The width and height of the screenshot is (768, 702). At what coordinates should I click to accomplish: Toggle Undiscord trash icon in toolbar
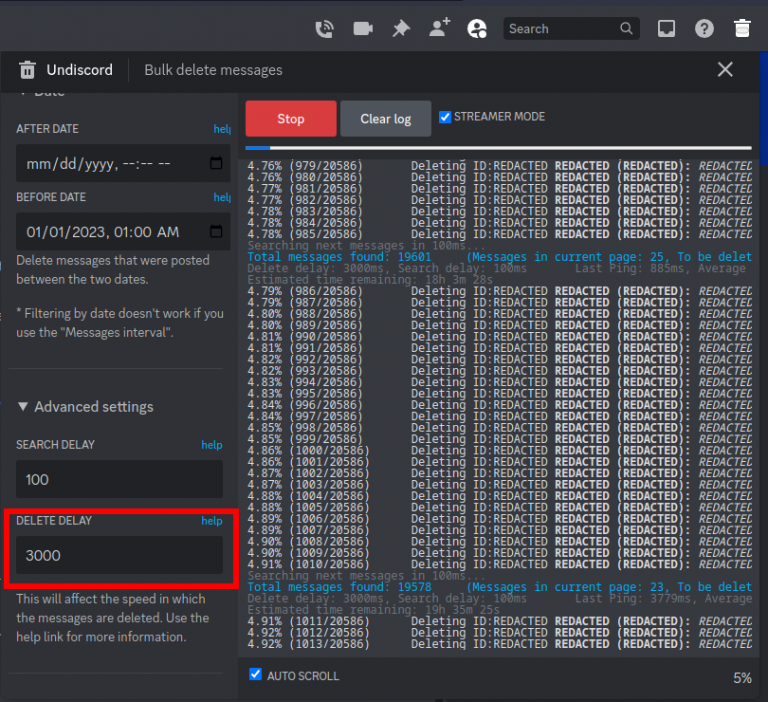point(743,28)
